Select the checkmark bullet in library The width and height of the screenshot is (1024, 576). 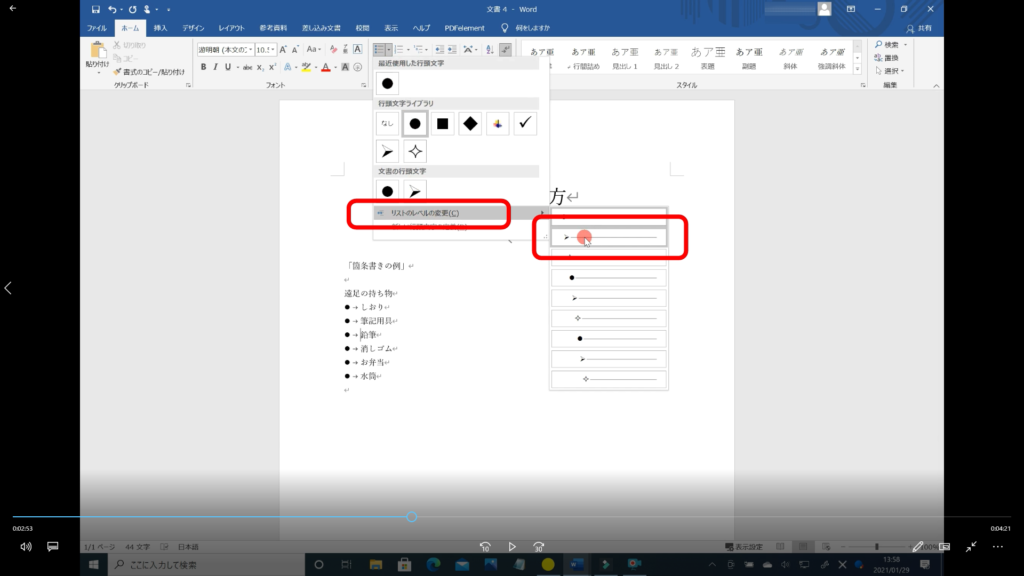click(525, 124)
